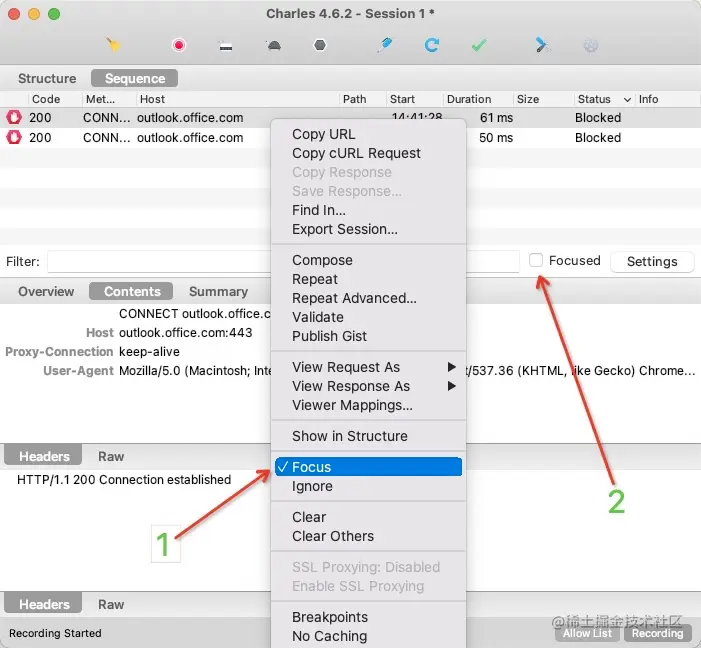The image size is (701, 648).
Task: Switch to the Structure tab
Action: 47,78
